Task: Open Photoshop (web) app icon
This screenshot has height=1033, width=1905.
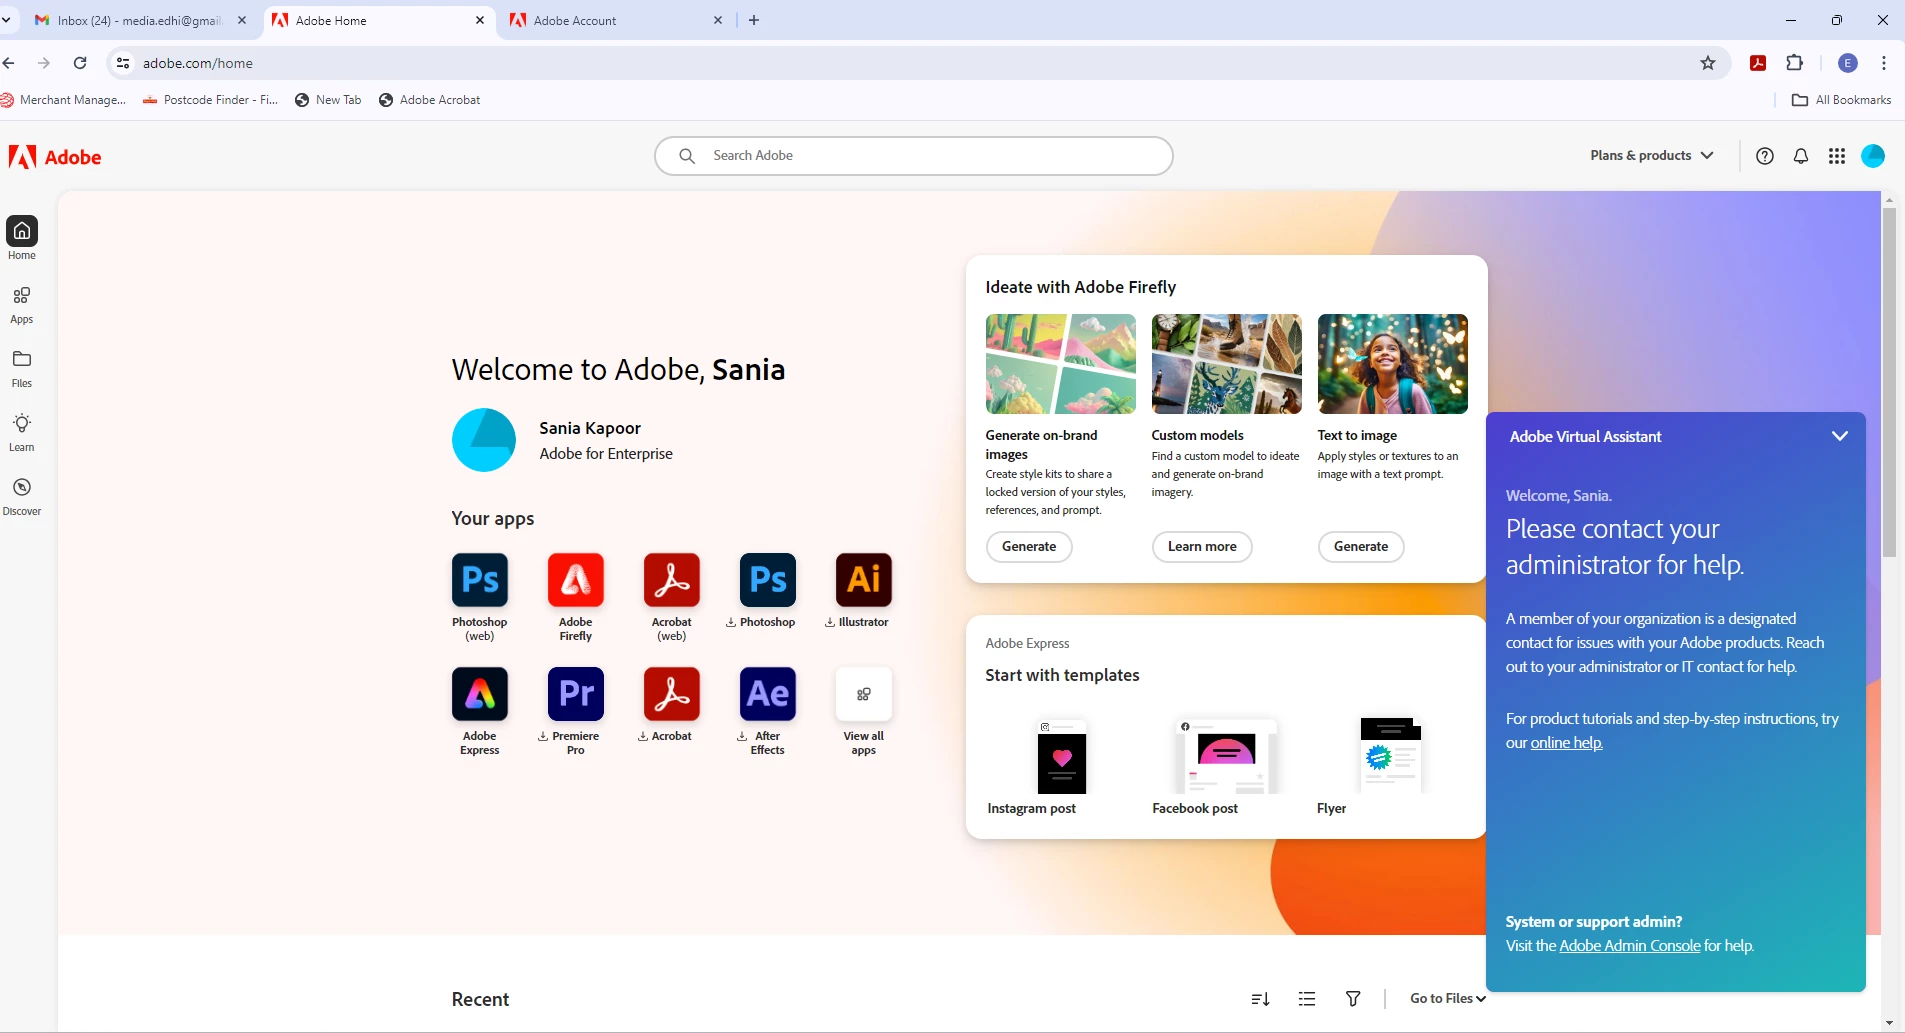Action: (x=480, y=580)
